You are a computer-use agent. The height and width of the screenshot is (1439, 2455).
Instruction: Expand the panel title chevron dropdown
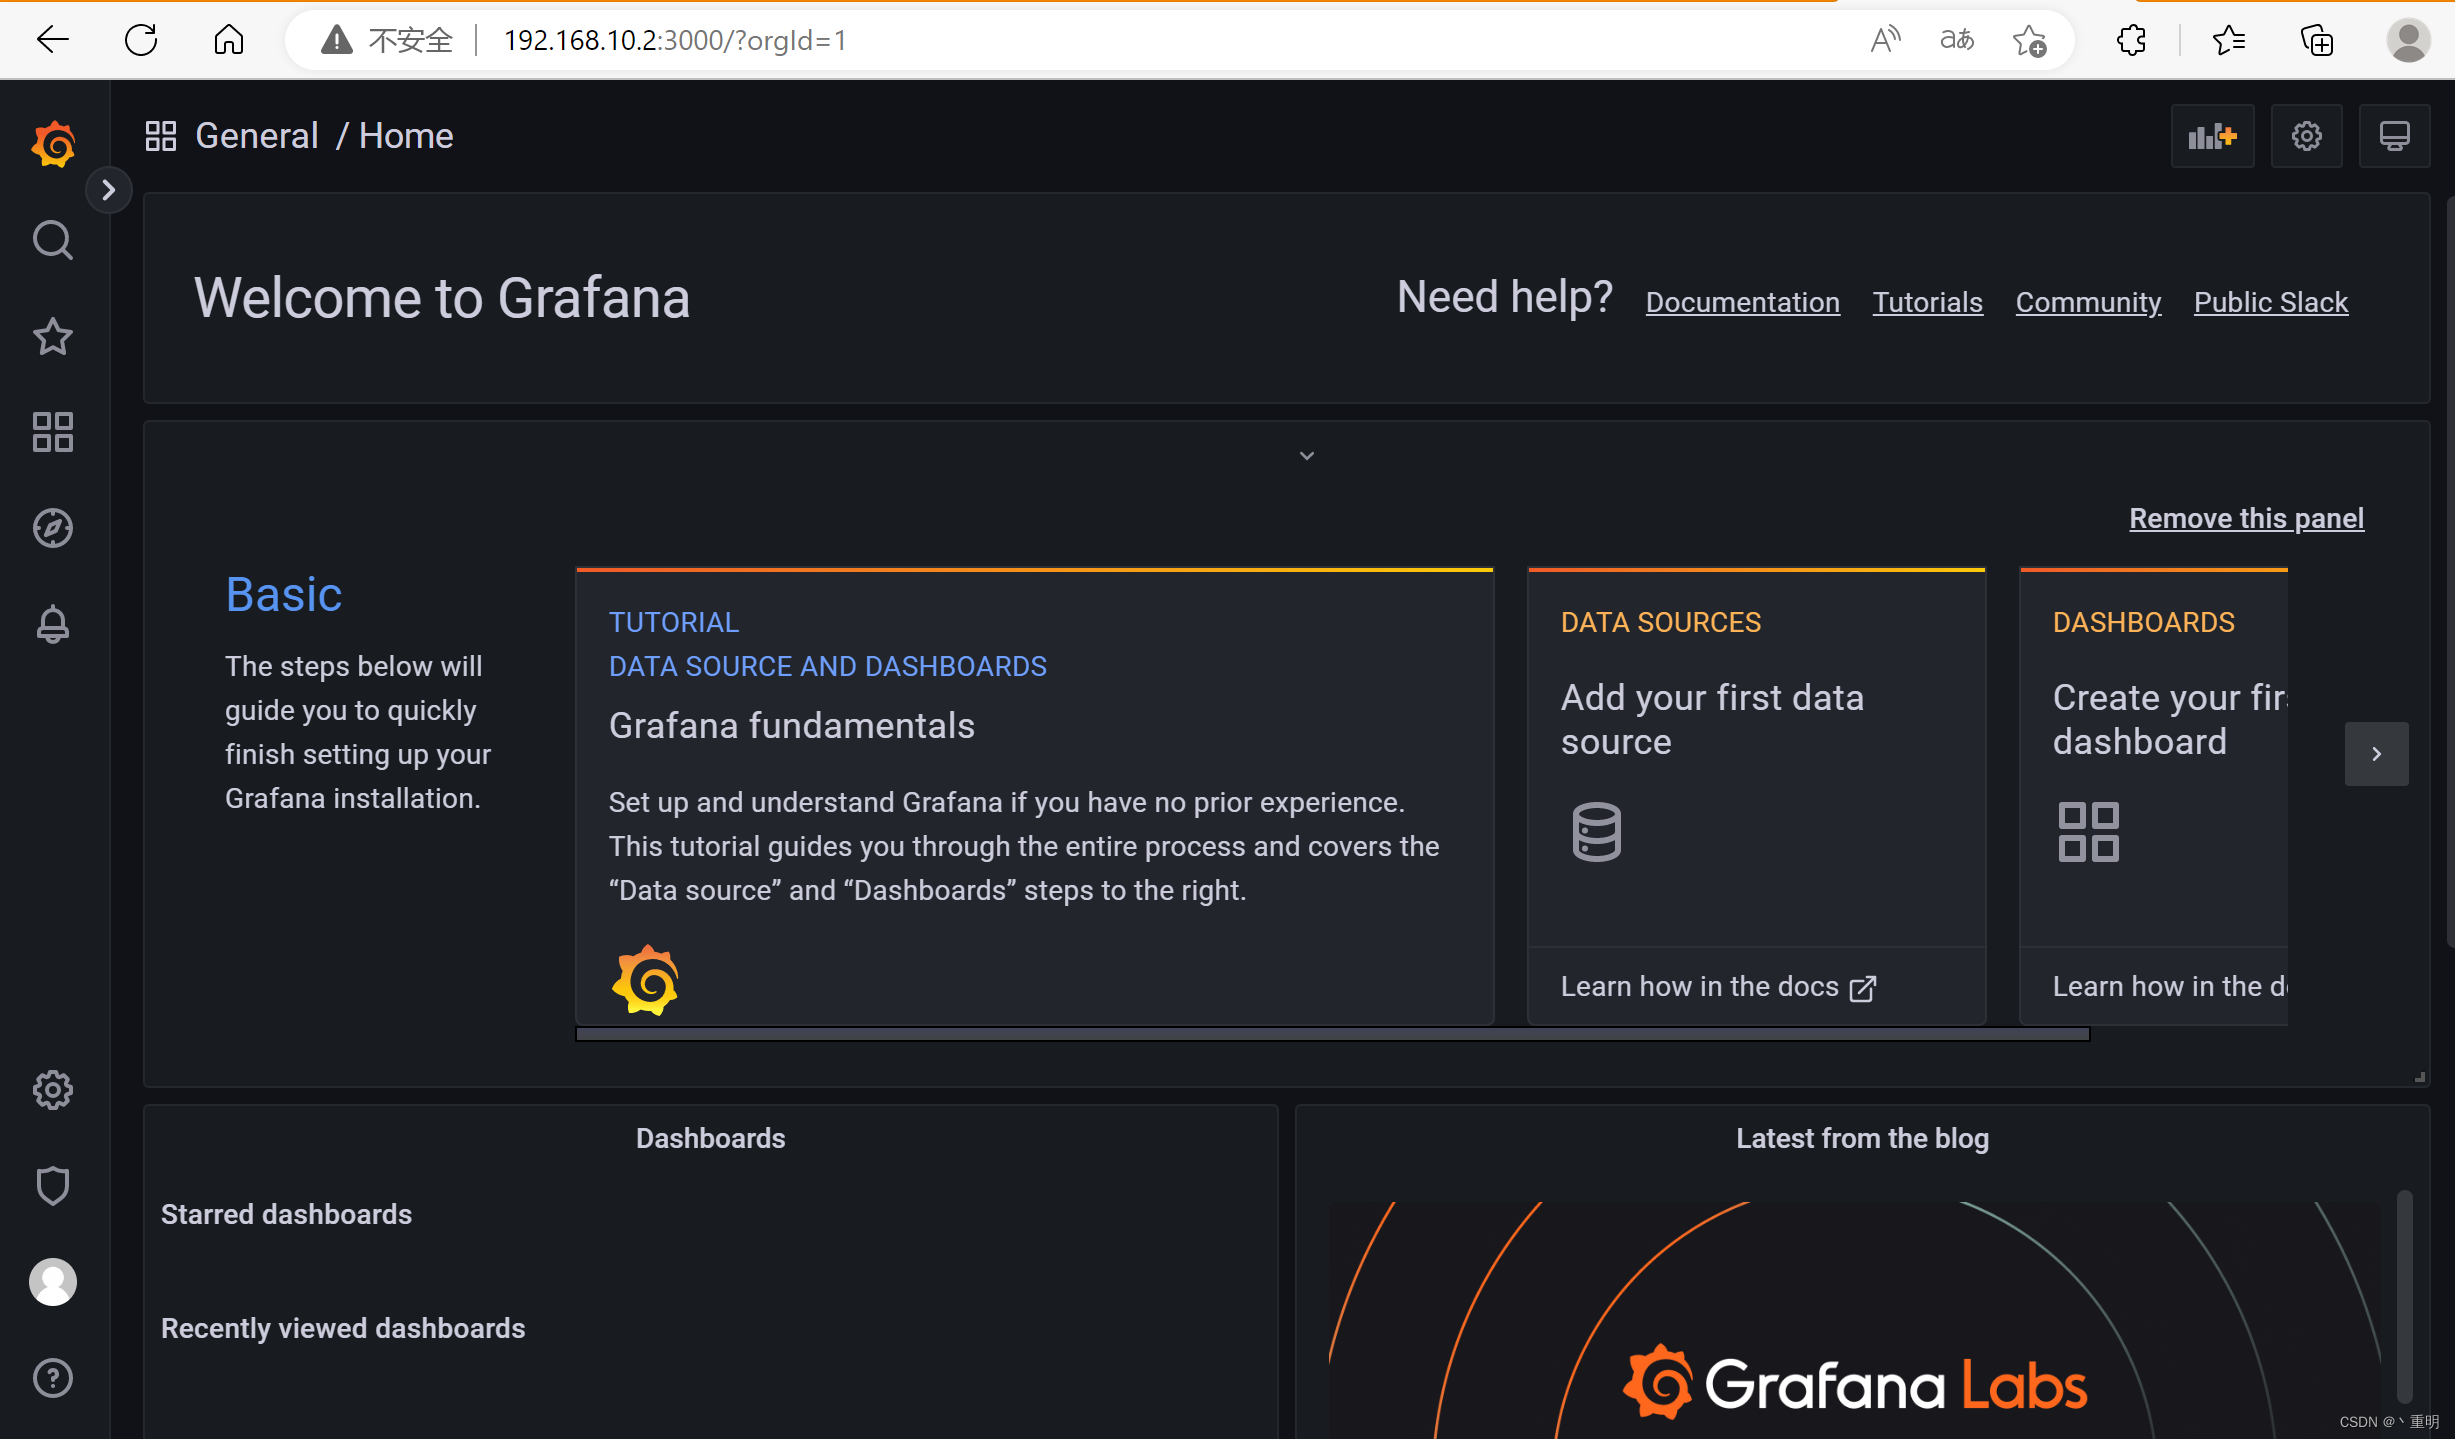click(x=1306, y=456)
